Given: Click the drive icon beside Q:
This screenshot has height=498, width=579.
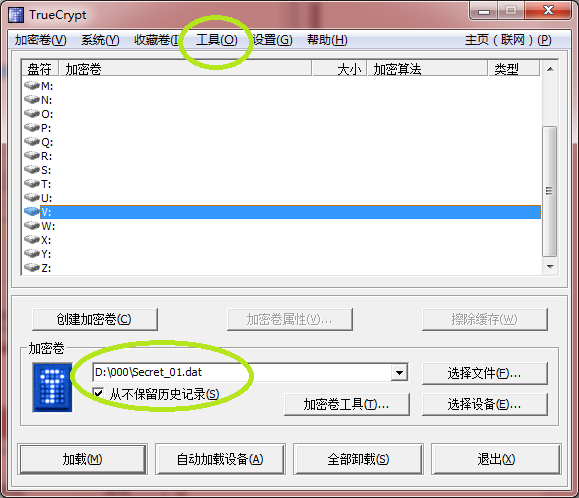Looking at the screenshot, I should coord(32,141).
